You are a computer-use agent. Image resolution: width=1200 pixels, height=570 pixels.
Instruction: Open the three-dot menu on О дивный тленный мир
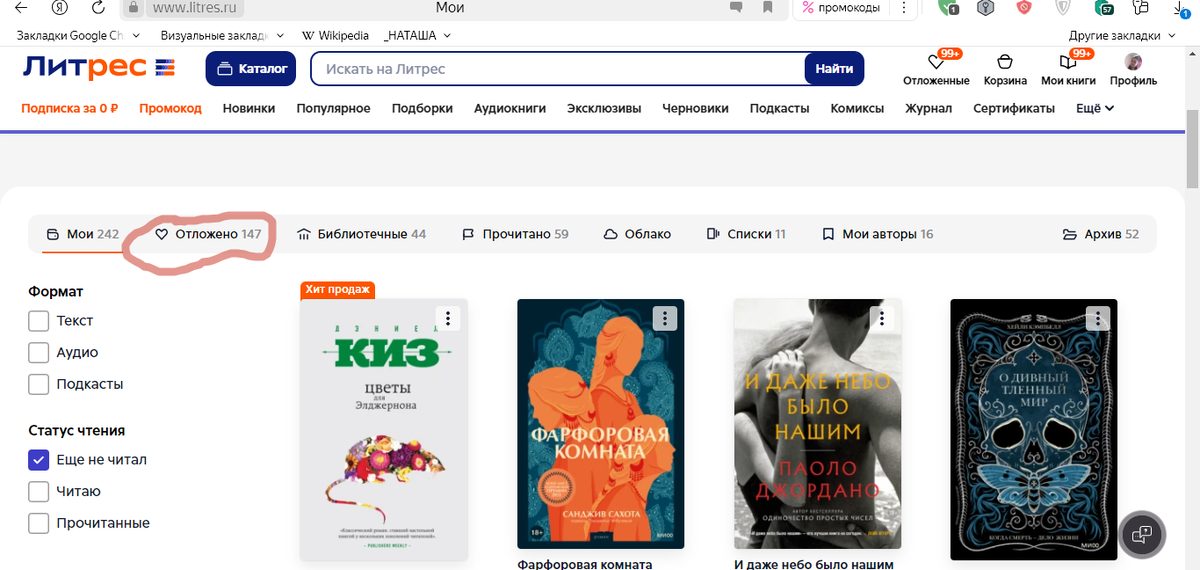point(1097,318)
